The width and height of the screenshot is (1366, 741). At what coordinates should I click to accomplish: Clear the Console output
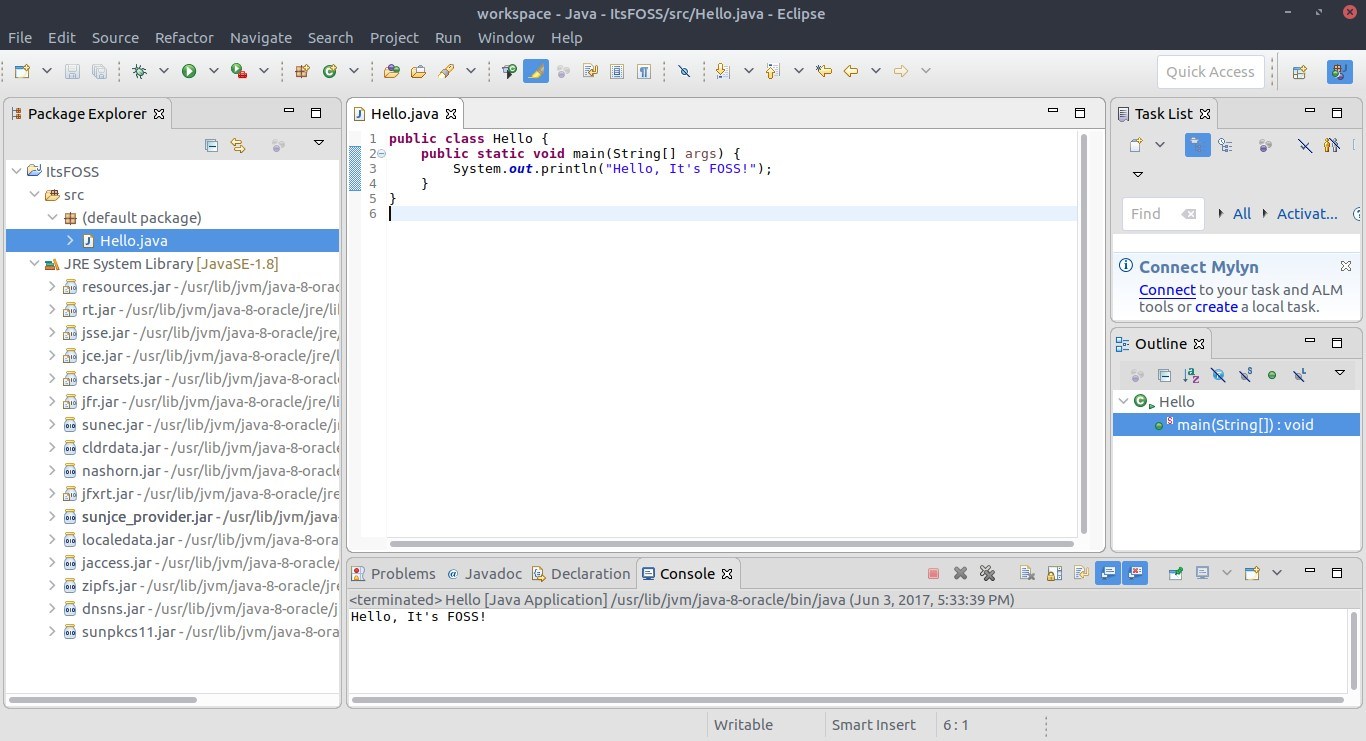[1026, 573]
